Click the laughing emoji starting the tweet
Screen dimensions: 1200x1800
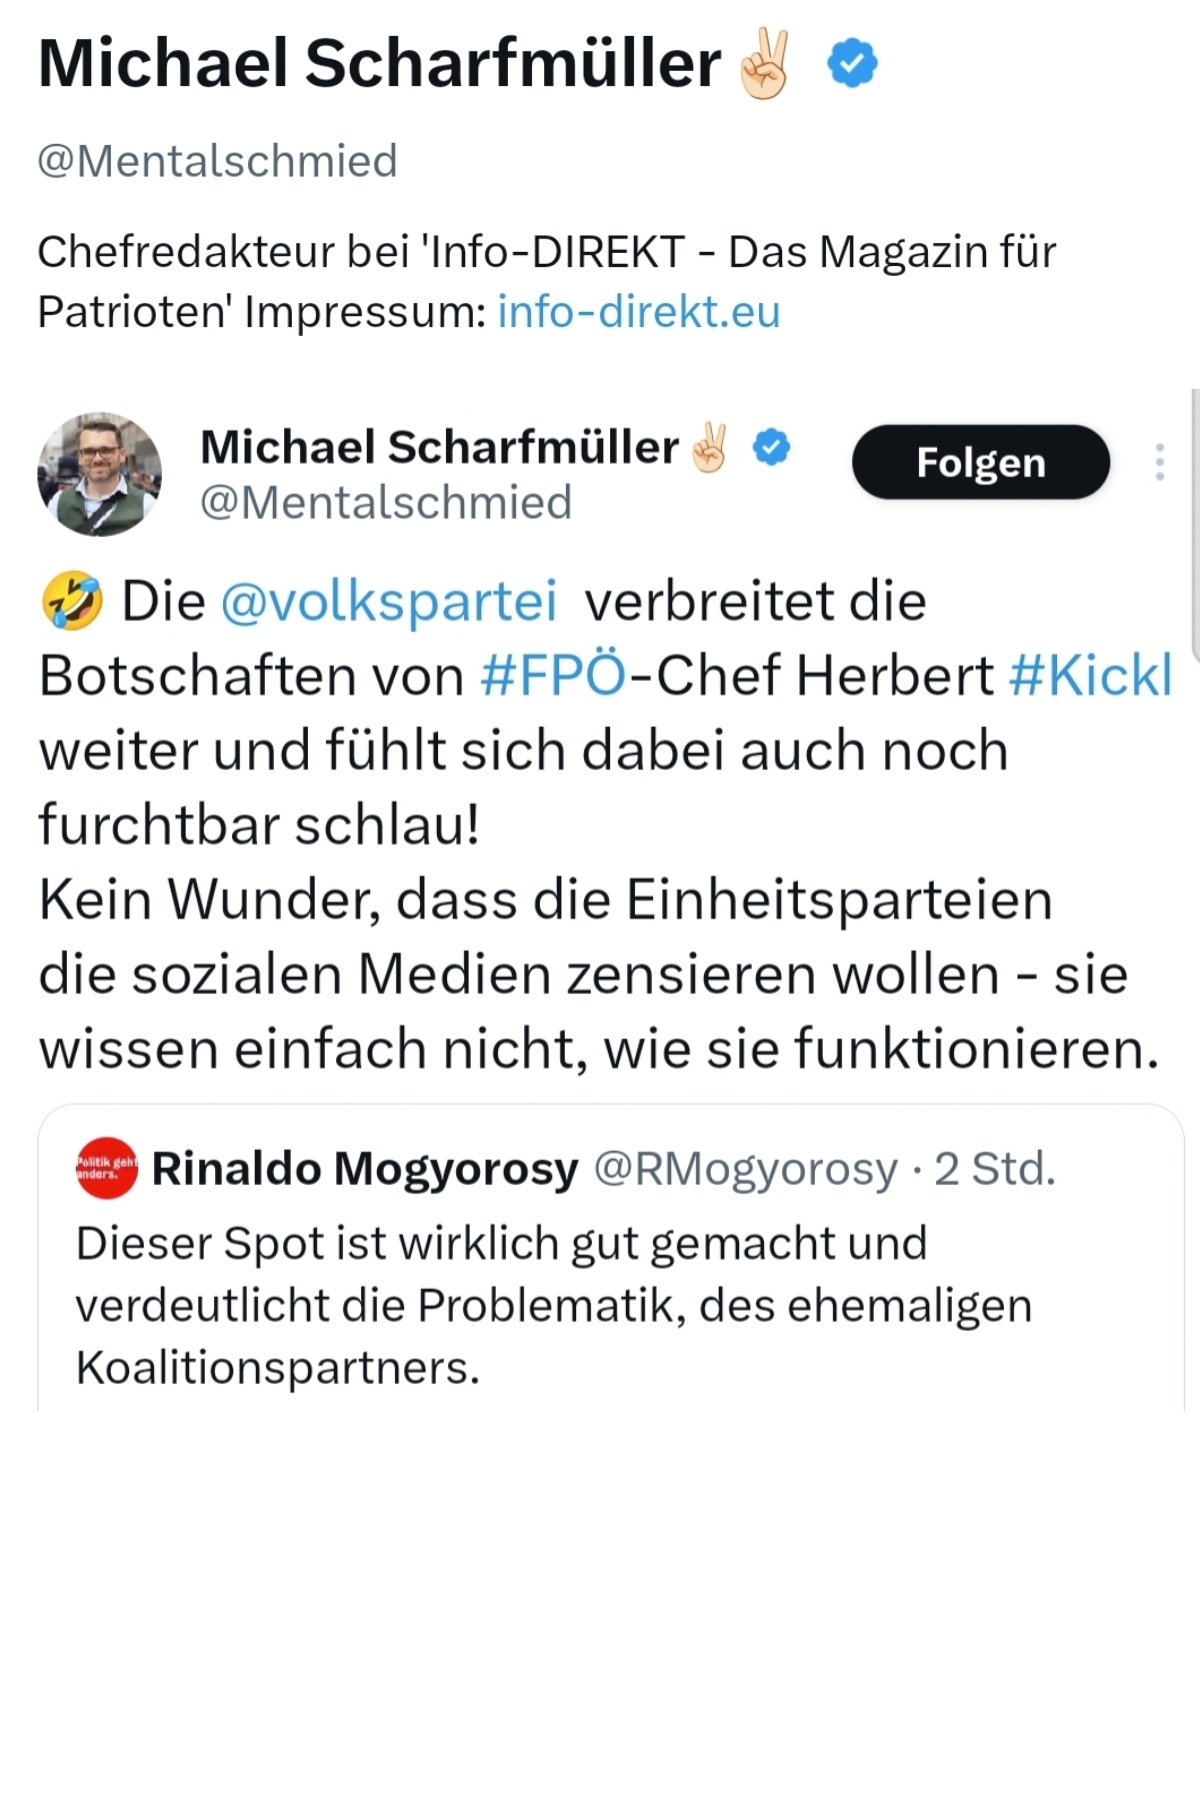(x=71, y=602)
